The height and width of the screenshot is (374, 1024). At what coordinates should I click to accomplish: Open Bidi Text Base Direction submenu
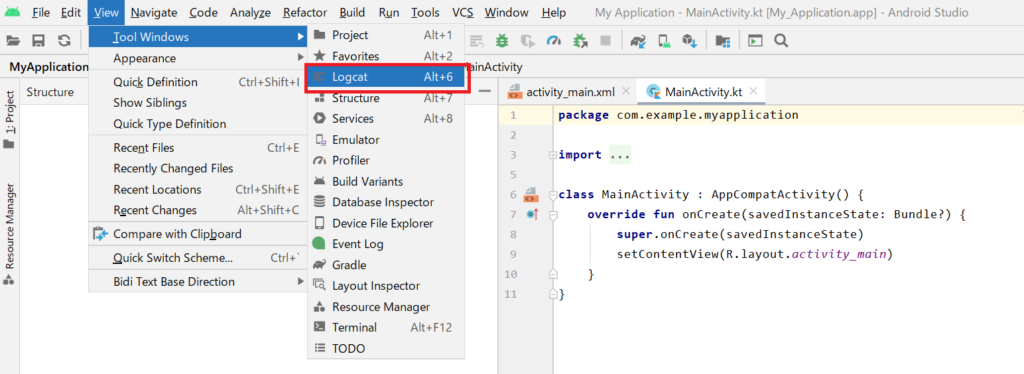pyautogui.click(x=198, y=282)
